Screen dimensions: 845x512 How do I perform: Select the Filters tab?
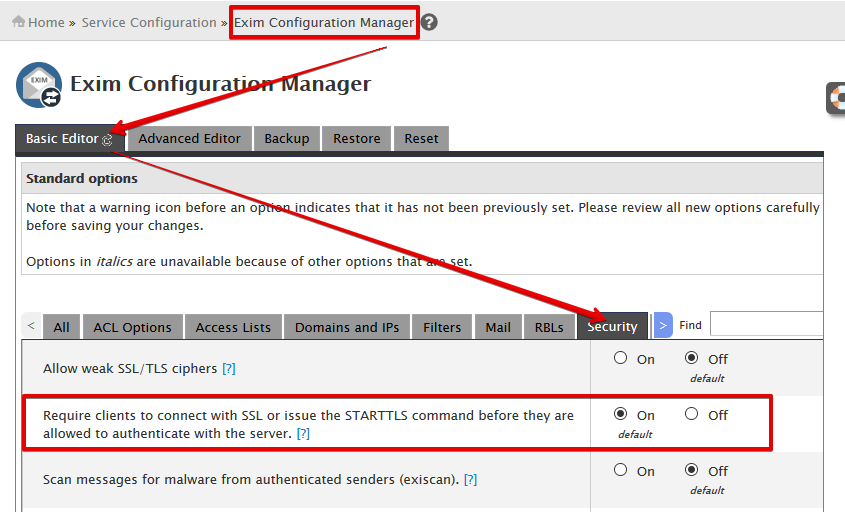pos(442,327)
